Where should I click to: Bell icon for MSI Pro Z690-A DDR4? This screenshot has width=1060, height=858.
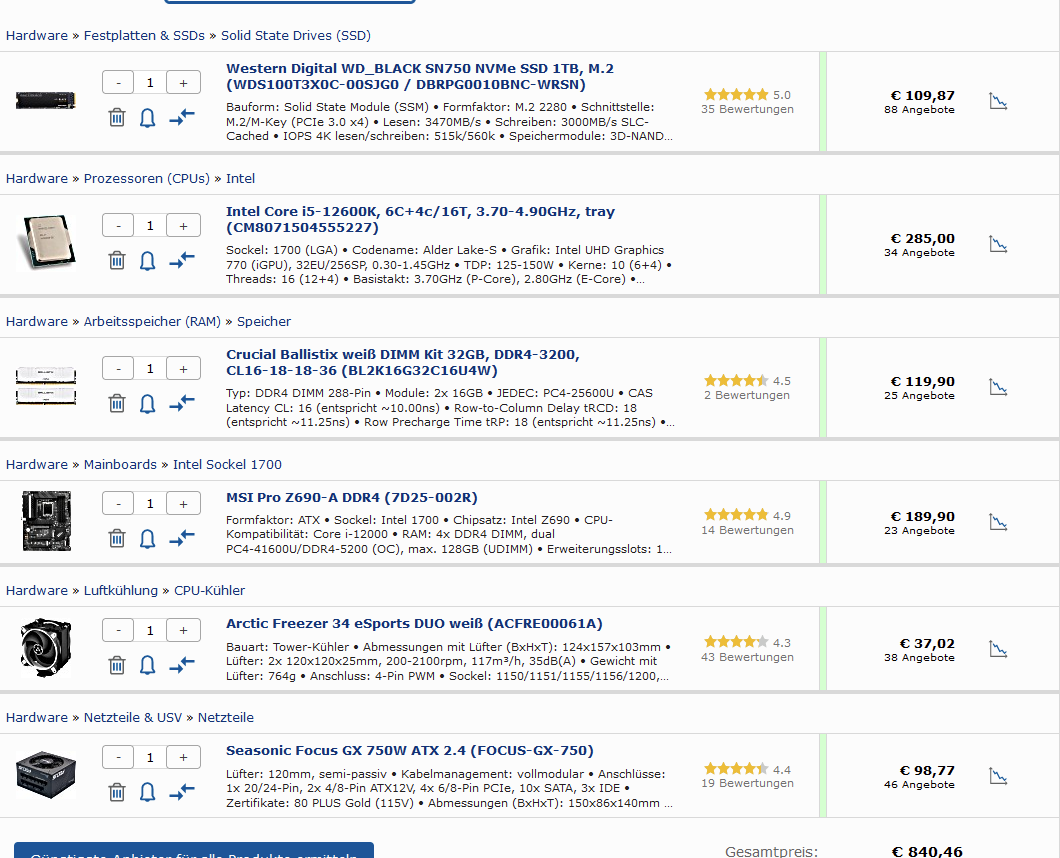(147, 538)
